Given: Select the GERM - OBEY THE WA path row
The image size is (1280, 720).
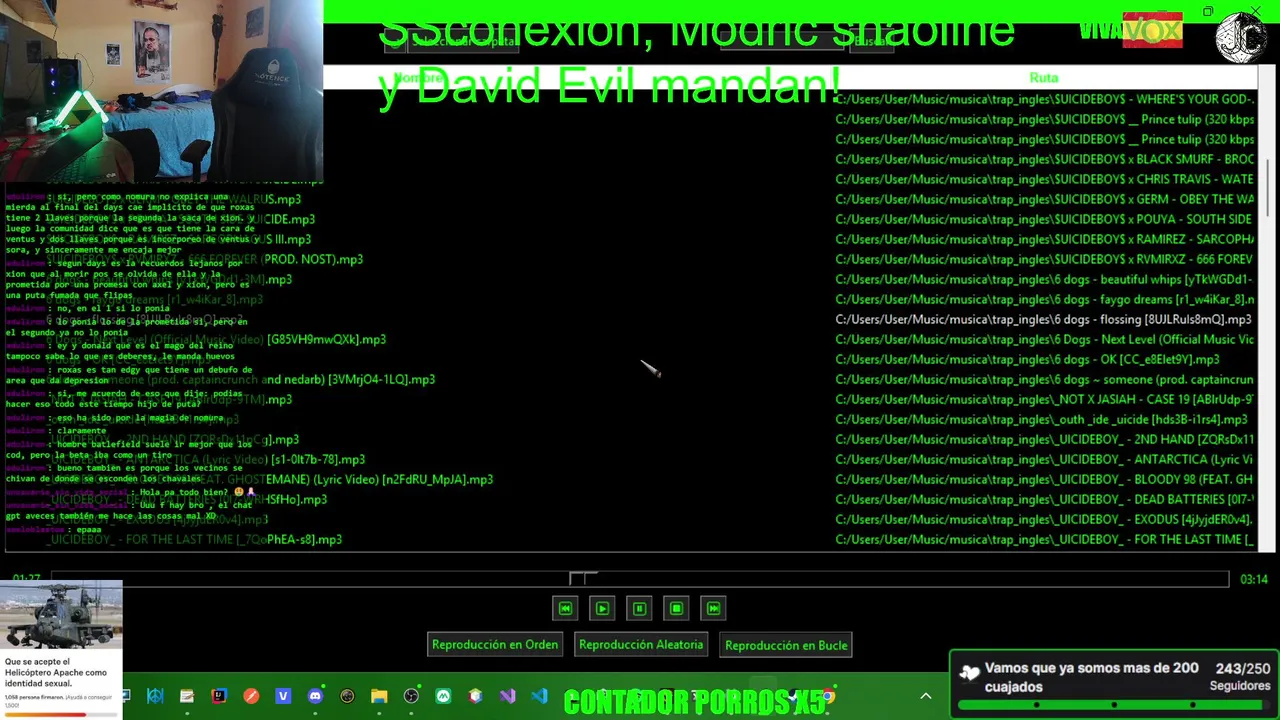Looking at the screenshot, I should 1044,199.
